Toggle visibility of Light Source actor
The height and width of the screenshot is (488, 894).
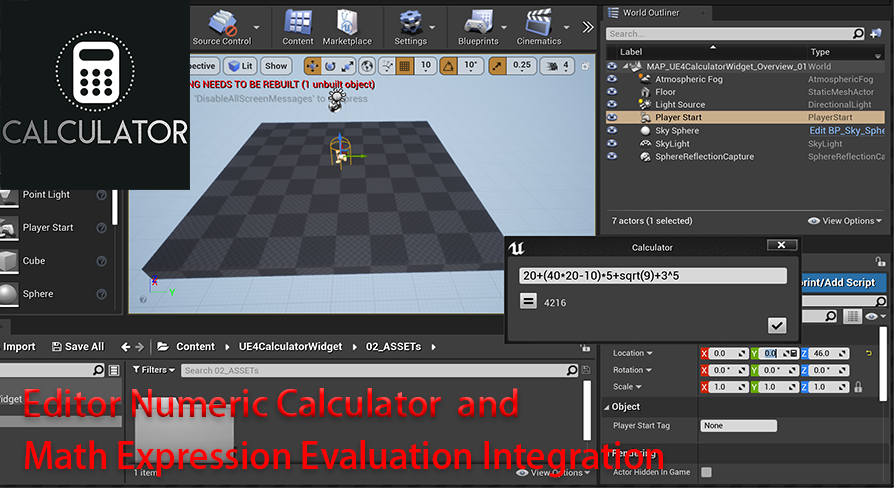612,104
